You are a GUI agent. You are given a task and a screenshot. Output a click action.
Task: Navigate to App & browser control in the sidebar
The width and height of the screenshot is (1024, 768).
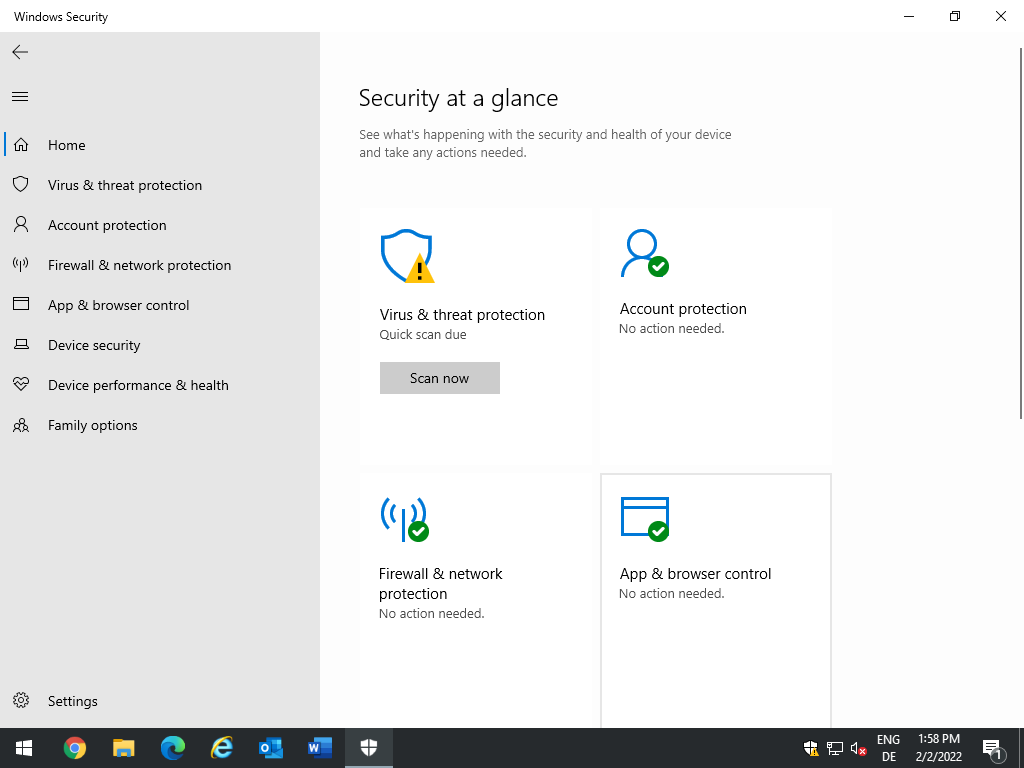coord(118,305)
